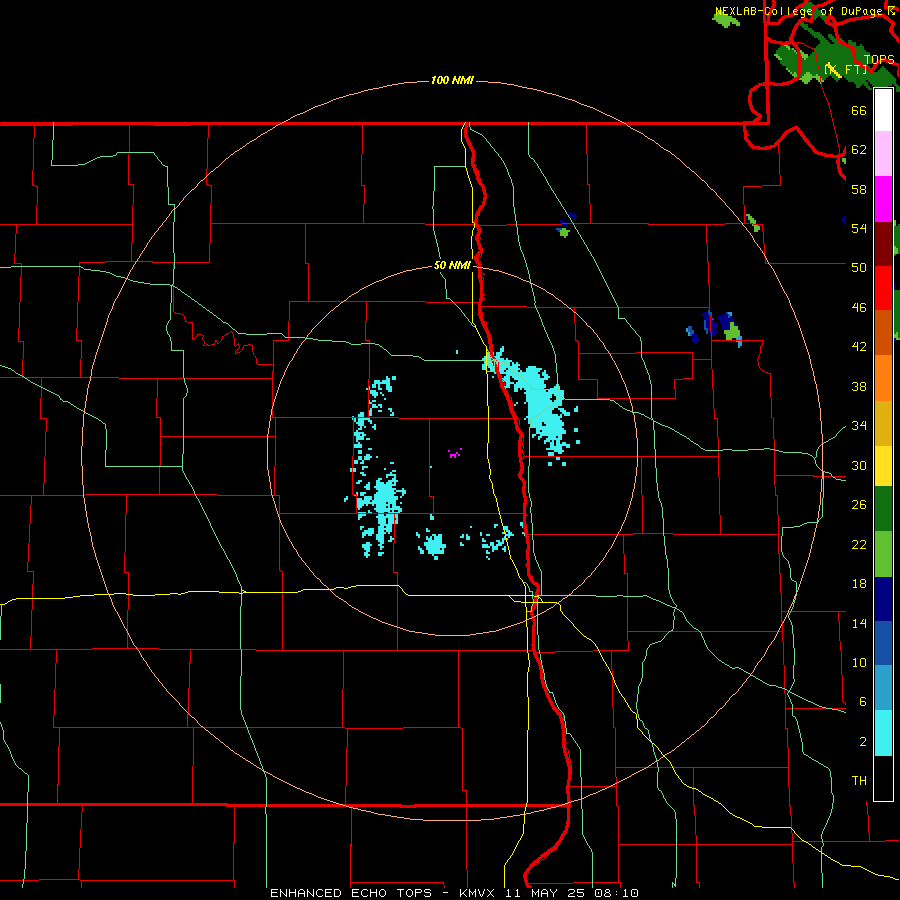Click the "50 NMI" range ring label
The height and width of the screenshot is (900, 900).
[452, 265]
